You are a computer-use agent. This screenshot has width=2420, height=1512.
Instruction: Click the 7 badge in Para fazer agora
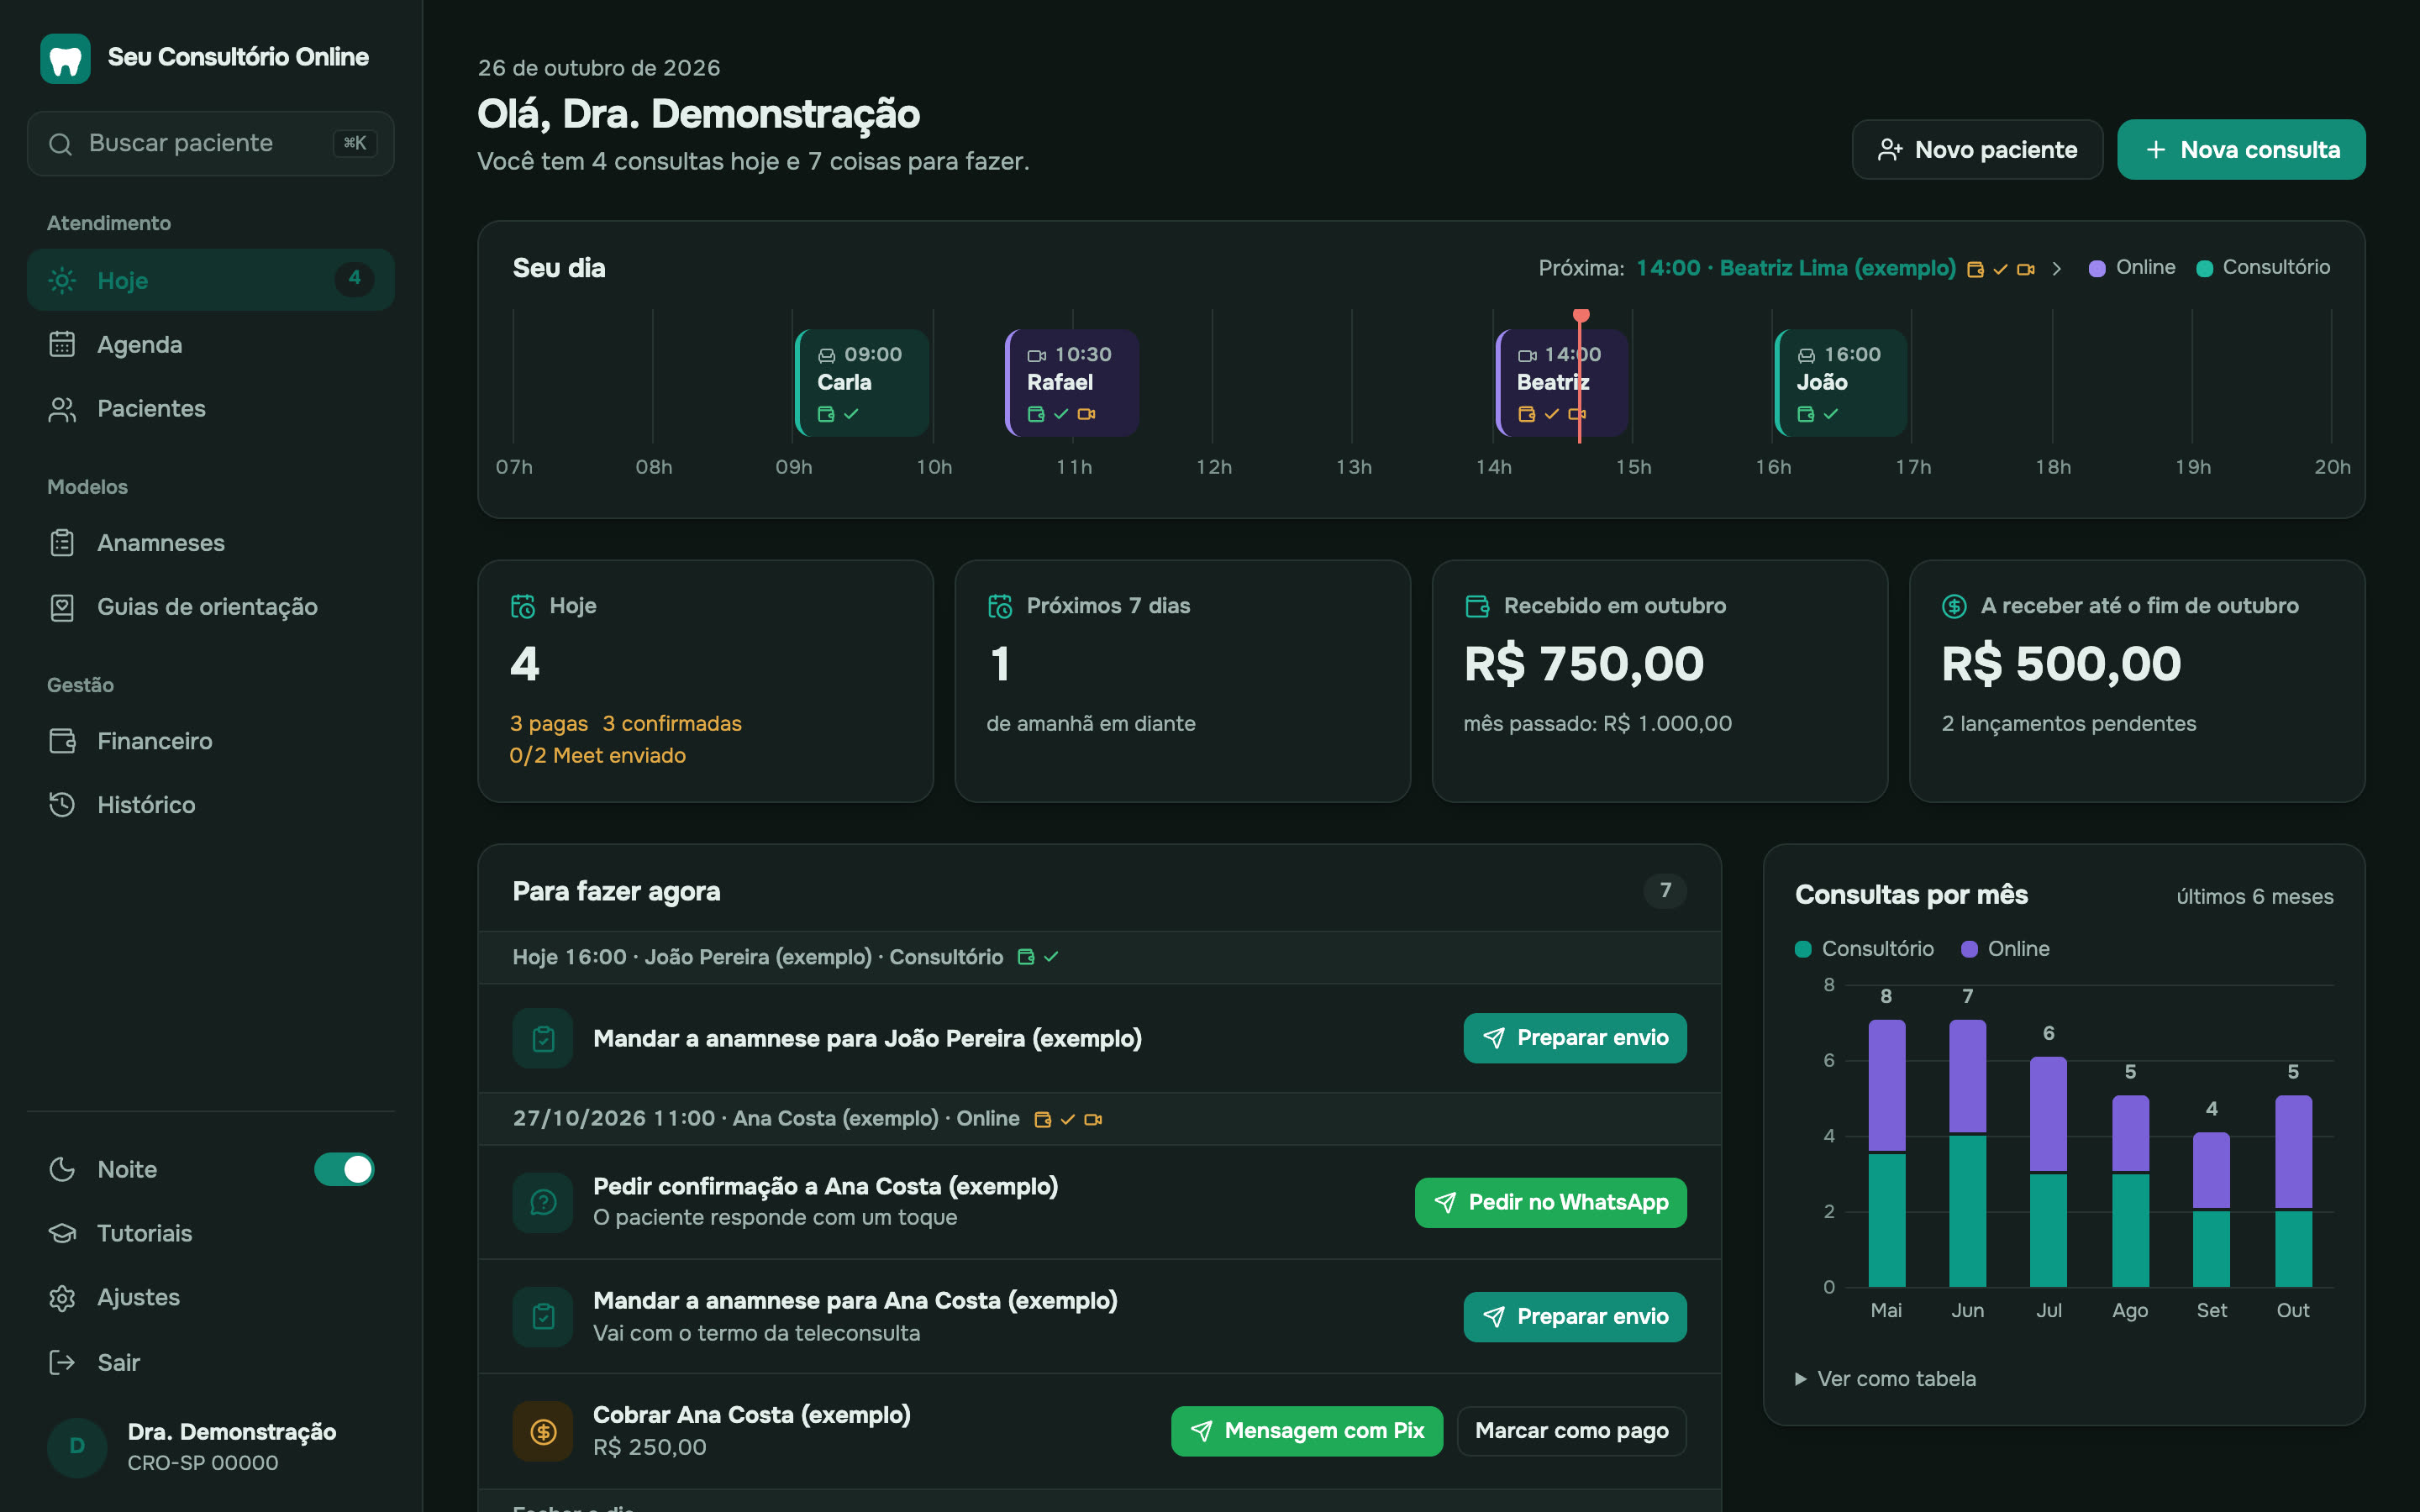[1665, 891]
